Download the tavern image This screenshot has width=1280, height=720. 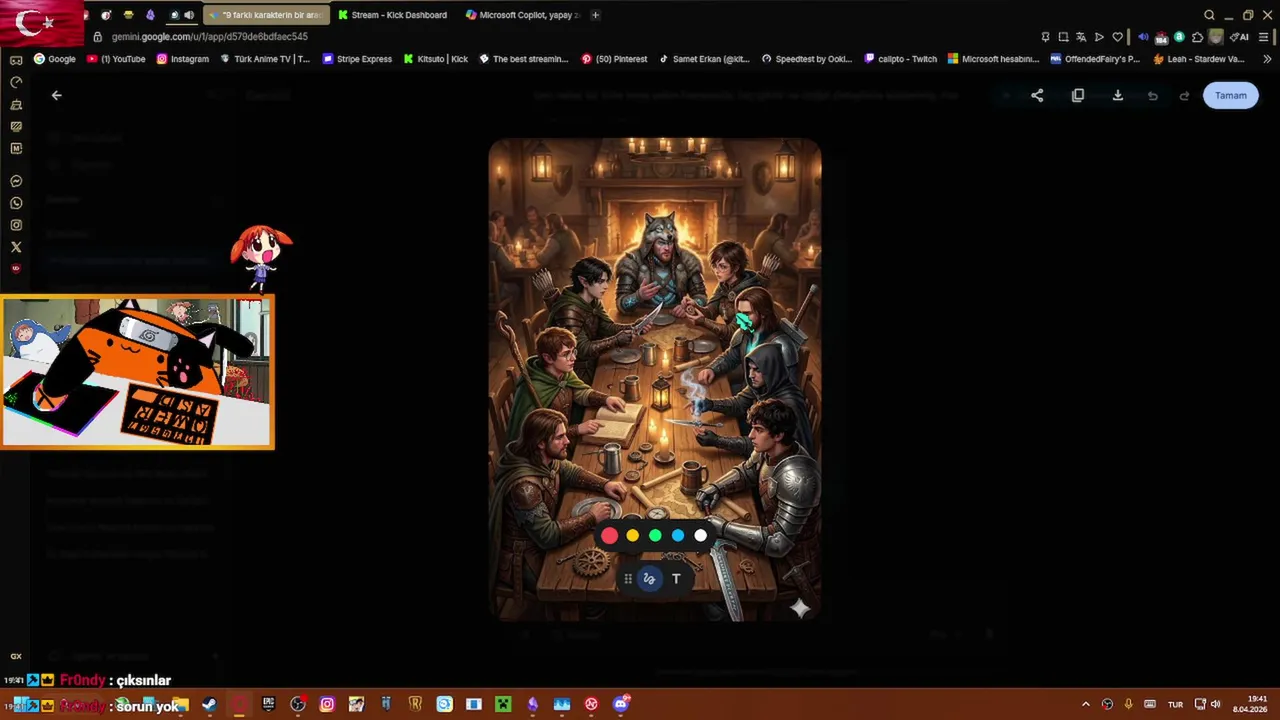1118,95
